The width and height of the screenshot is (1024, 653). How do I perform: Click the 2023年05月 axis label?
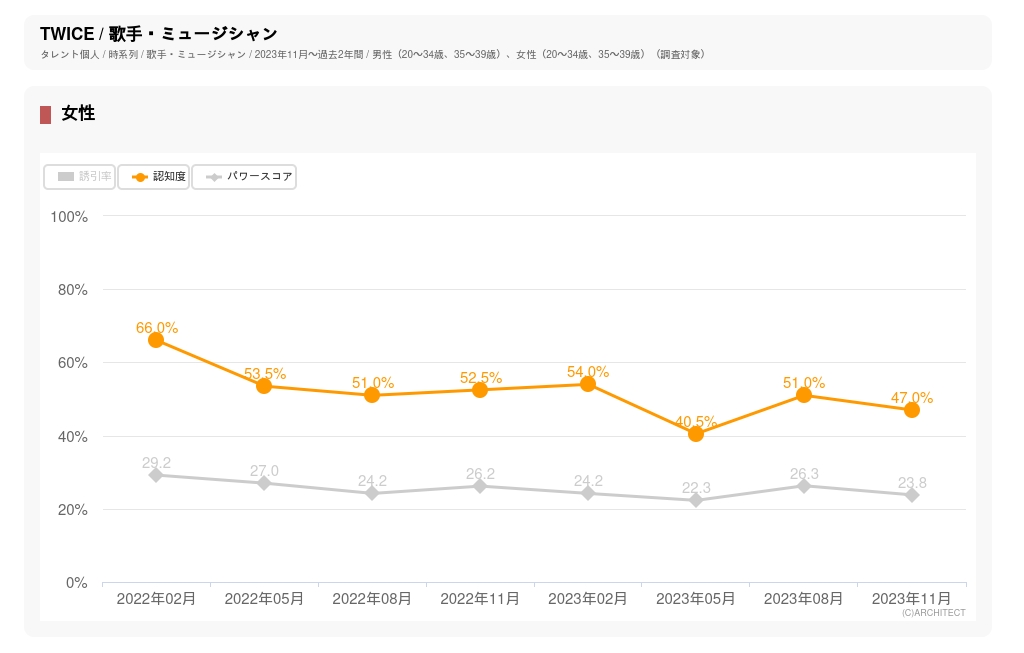pyautogui.click(x=696, y=599)
